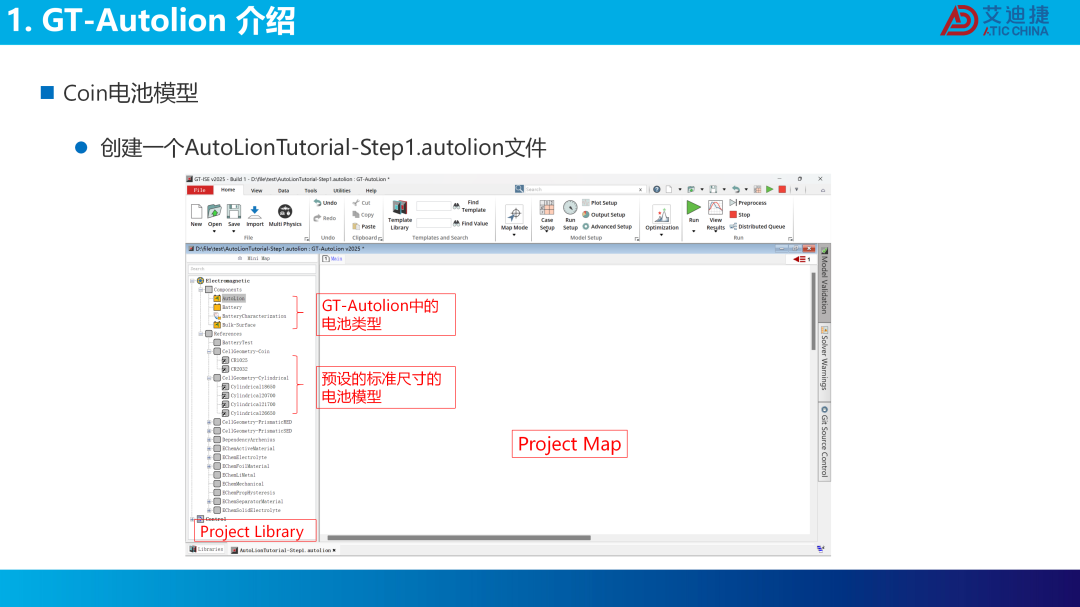Expand the DependencyArrhenius node
This screenshot has width=1080, height=607.
[x=209, y=440]
